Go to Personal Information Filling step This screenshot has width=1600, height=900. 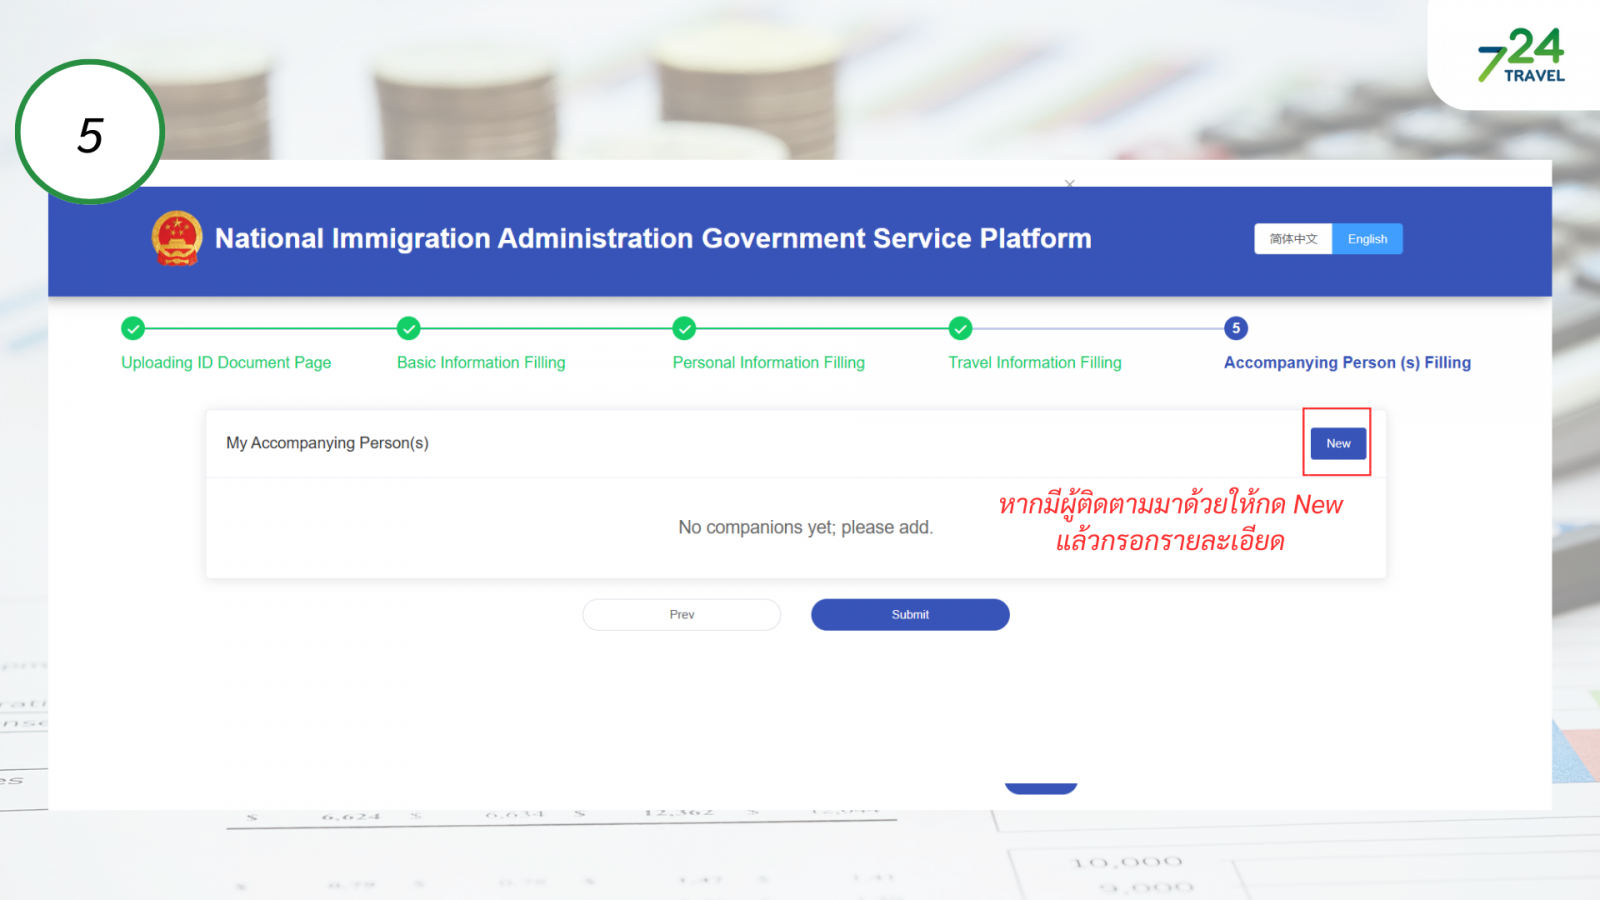click(768, 363)
